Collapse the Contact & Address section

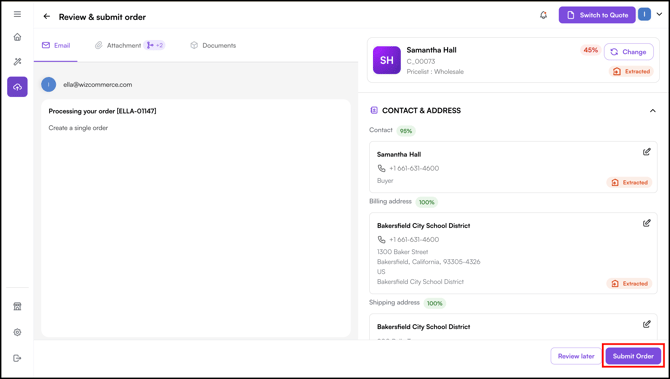[x=652, y=111]
